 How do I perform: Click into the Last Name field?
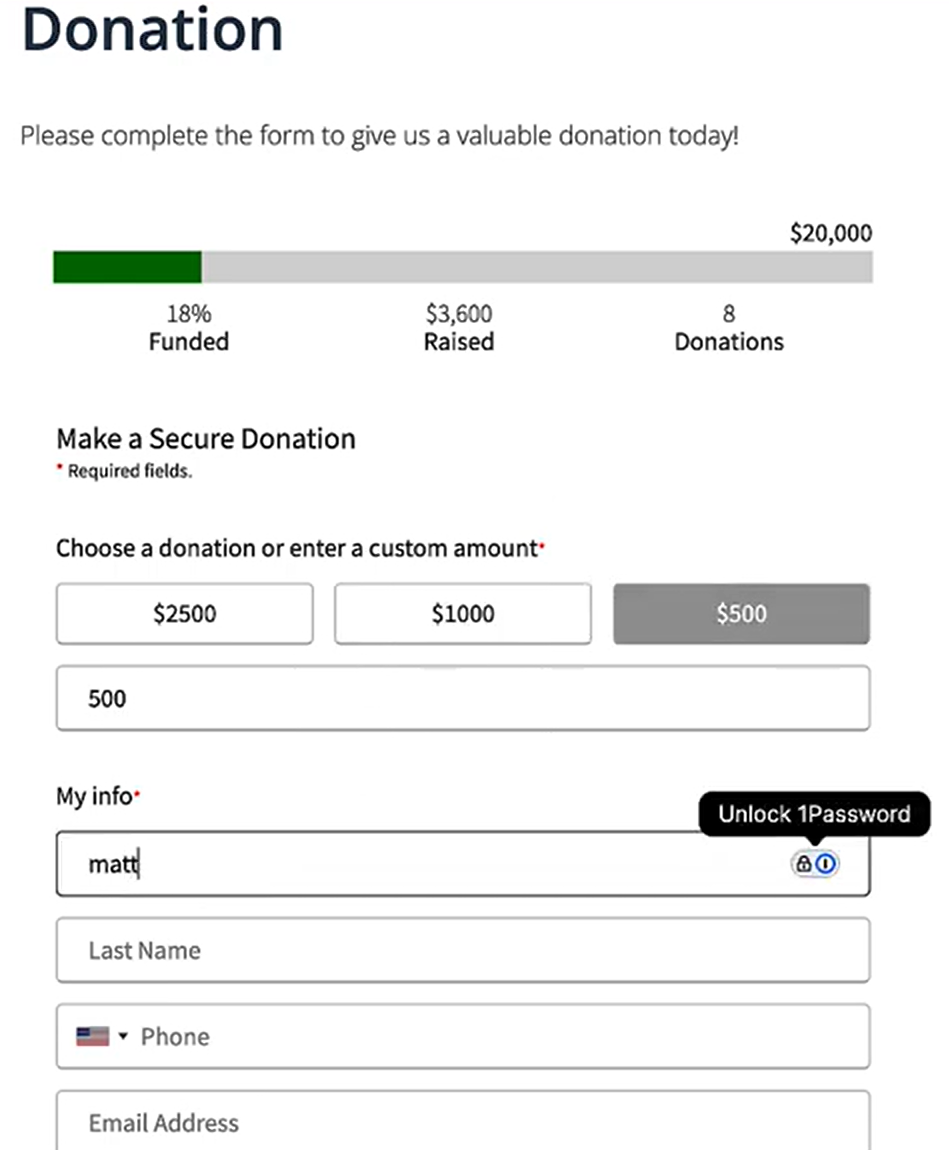[463, 950]
